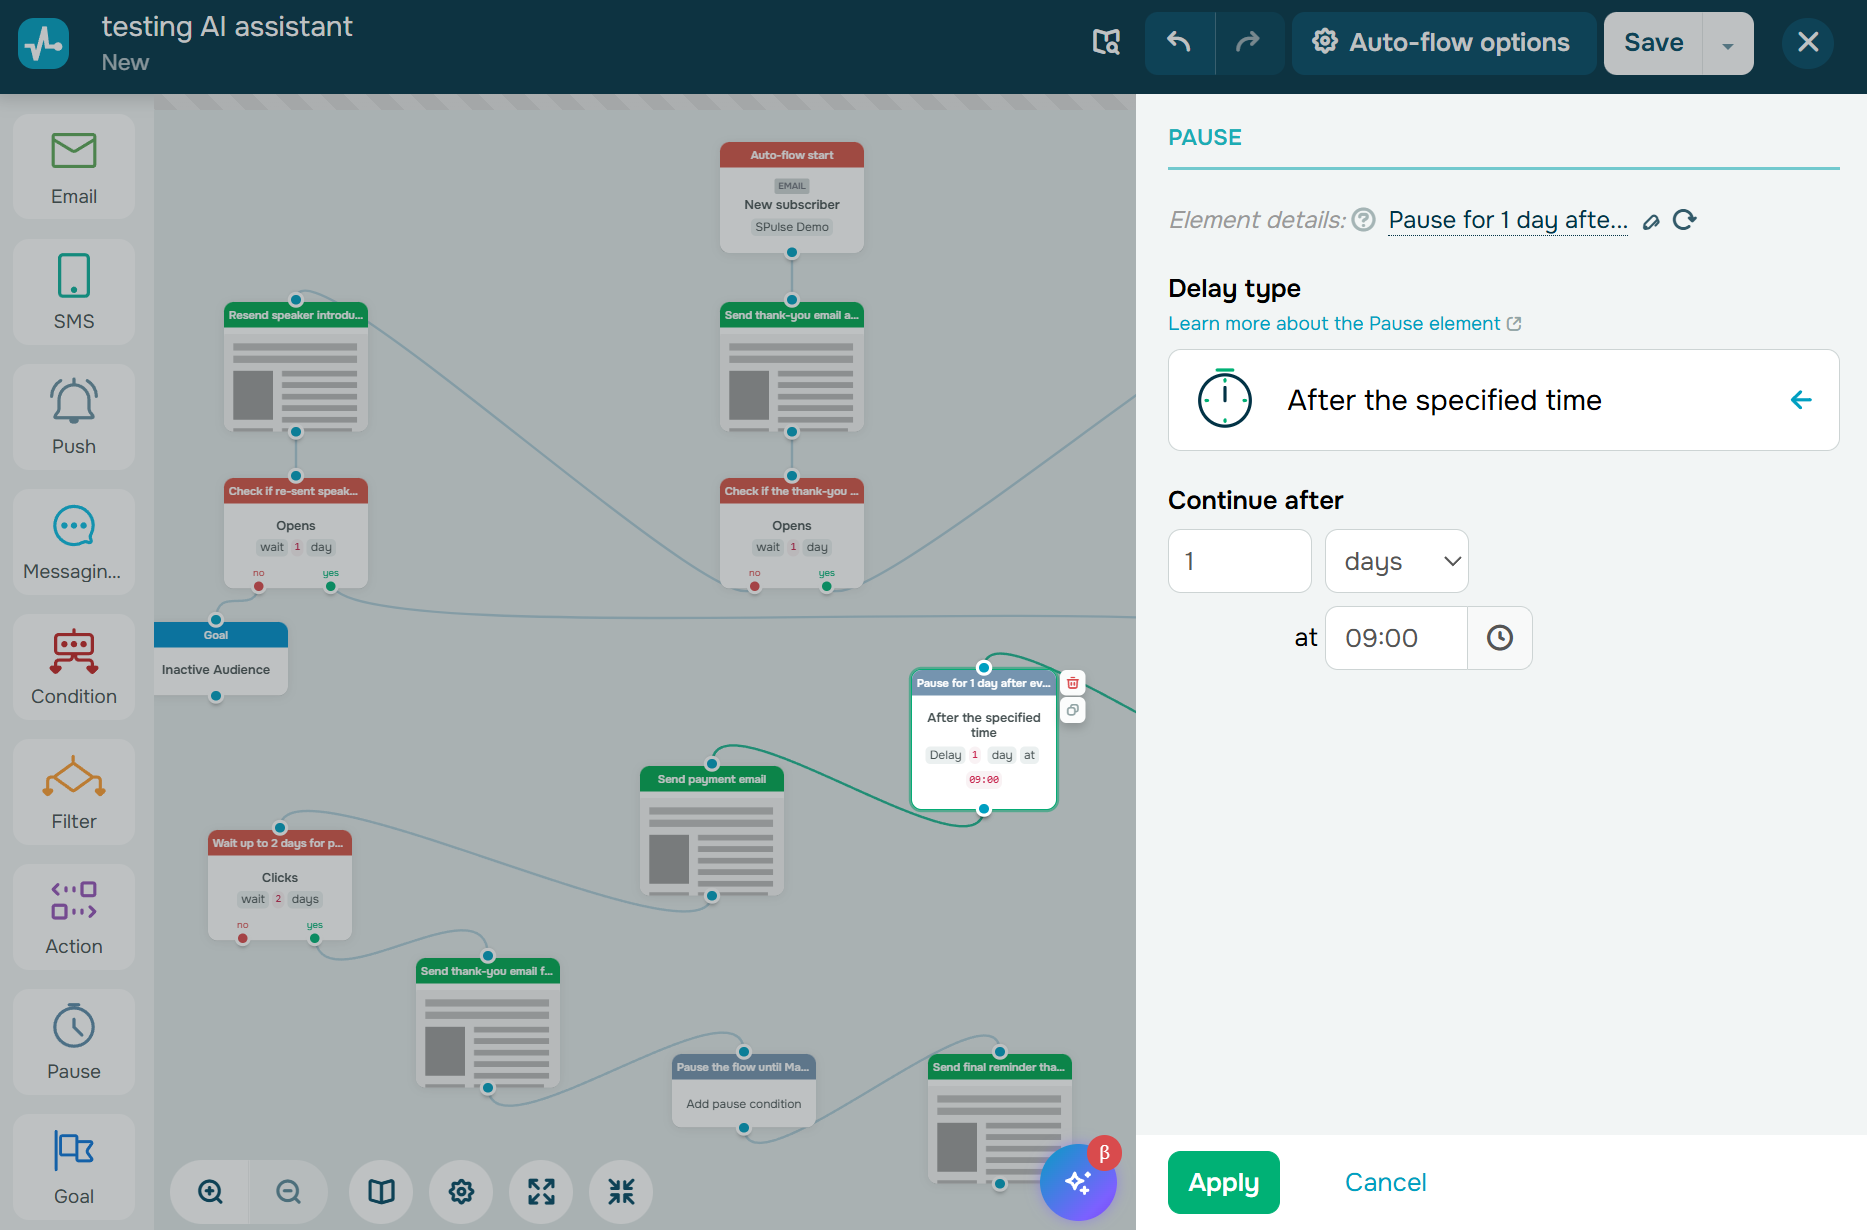Select the Auto-flow start node

coord(792,197)
